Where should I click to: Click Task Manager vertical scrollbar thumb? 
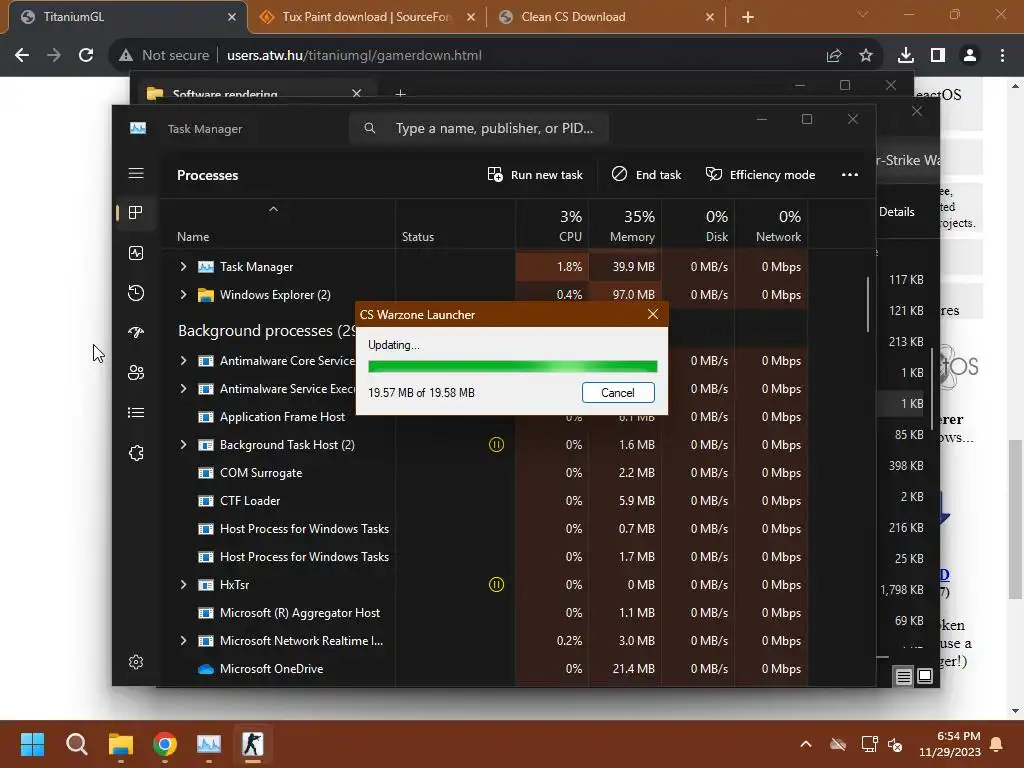(868, 304)
